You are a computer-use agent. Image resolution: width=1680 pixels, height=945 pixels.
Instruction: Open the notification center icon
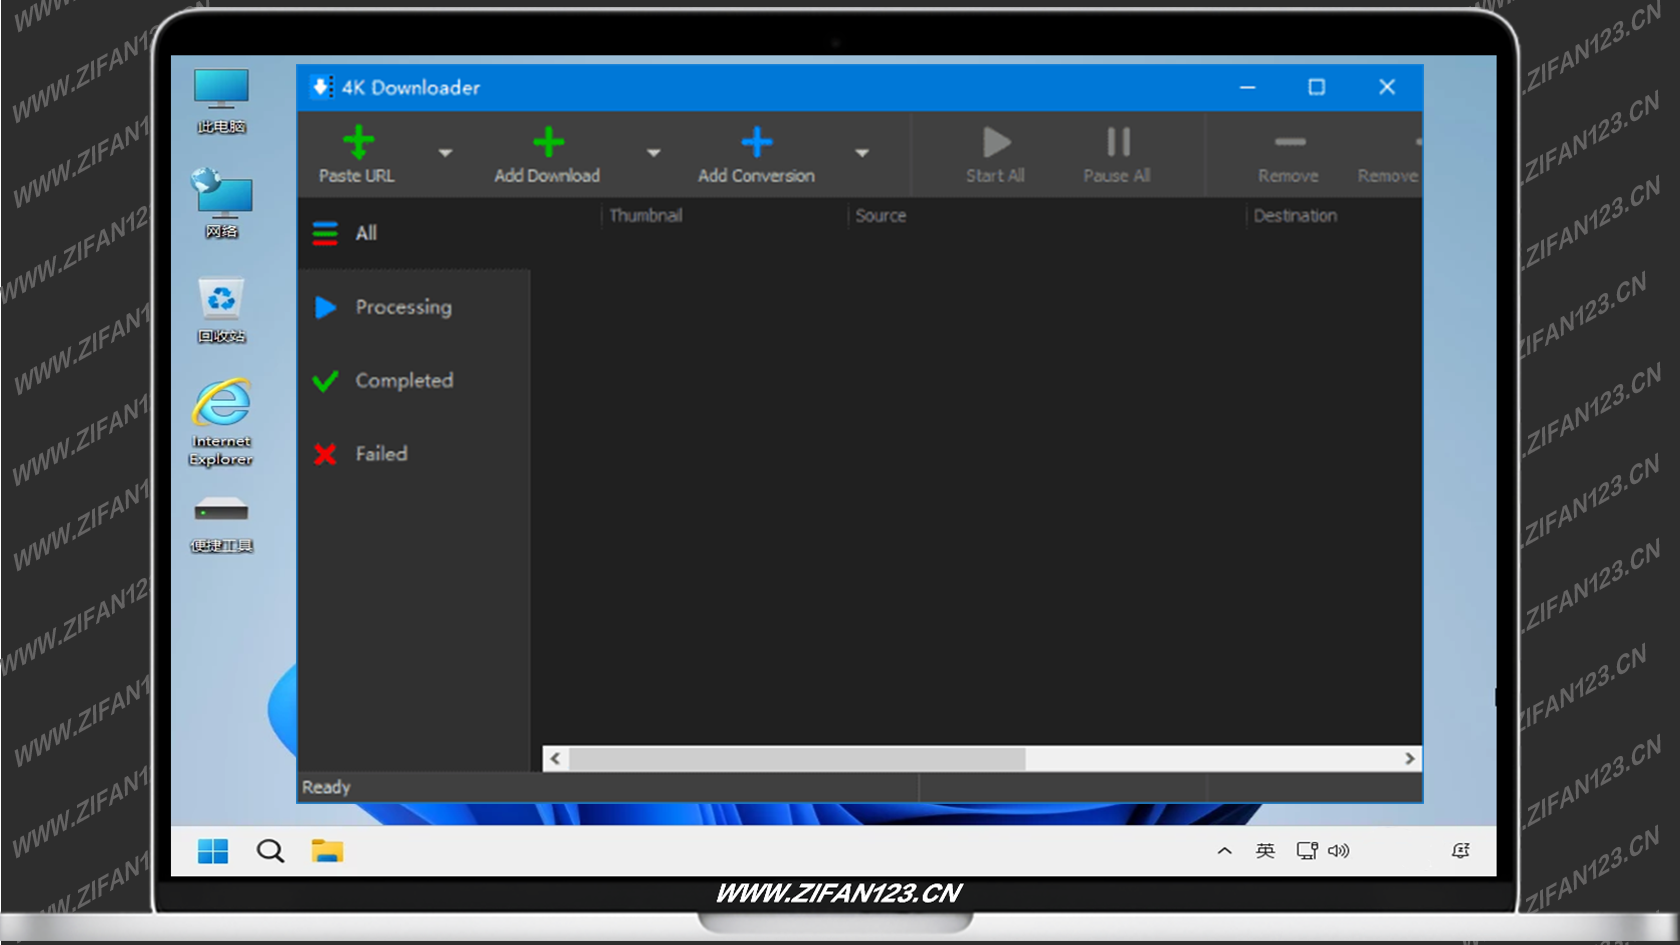[1460, 851]
